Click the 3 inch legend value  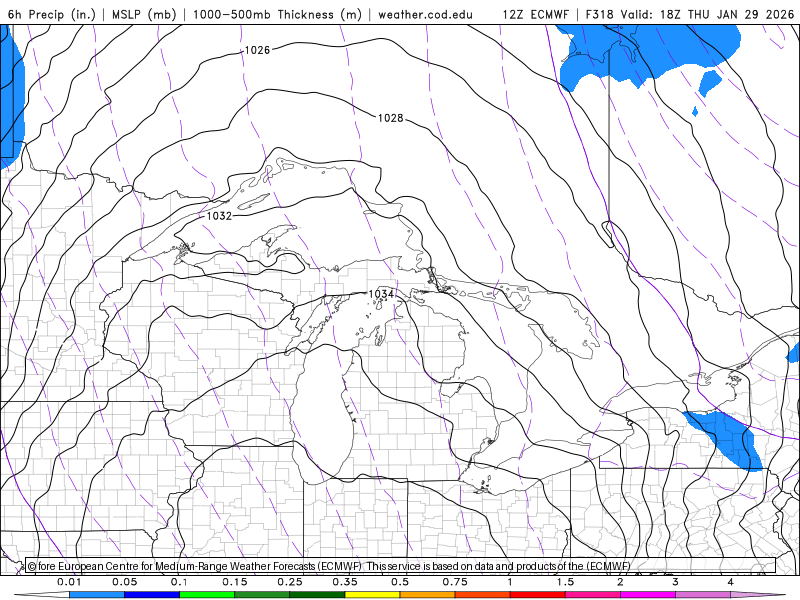click(x=675, y=582)
